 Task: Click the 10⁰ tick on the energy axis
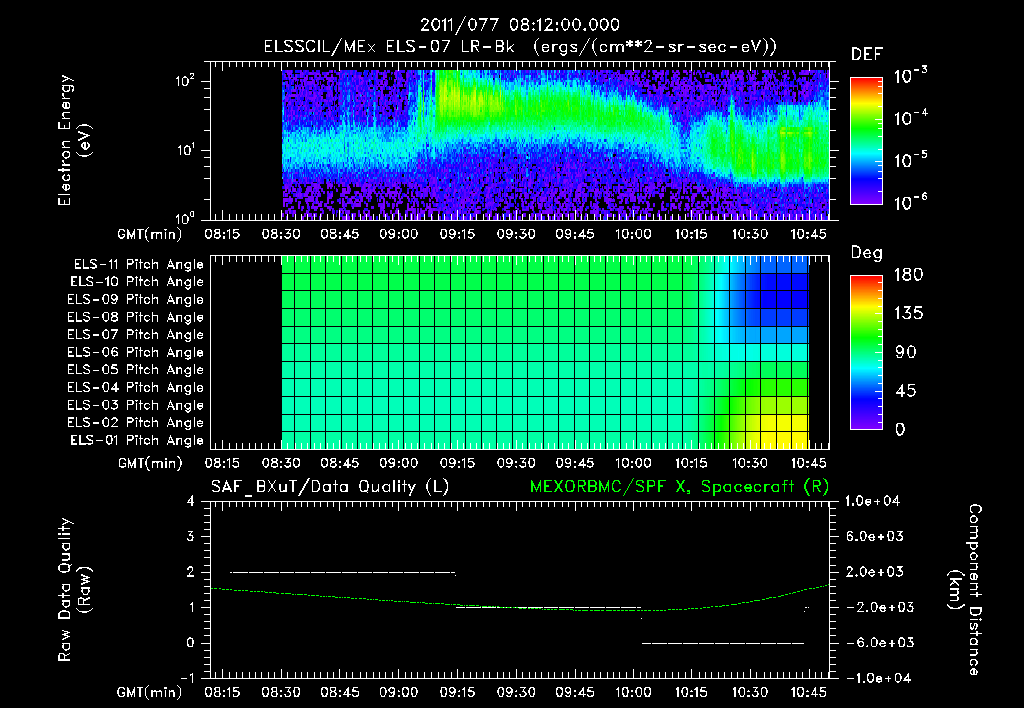click(x=185, y=217)
